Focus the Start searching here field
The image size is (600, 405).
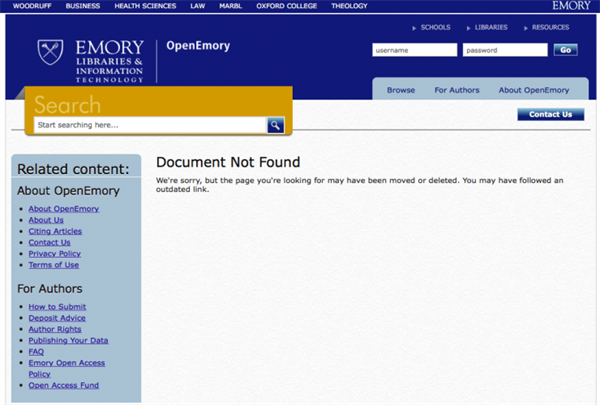[150, 125]
